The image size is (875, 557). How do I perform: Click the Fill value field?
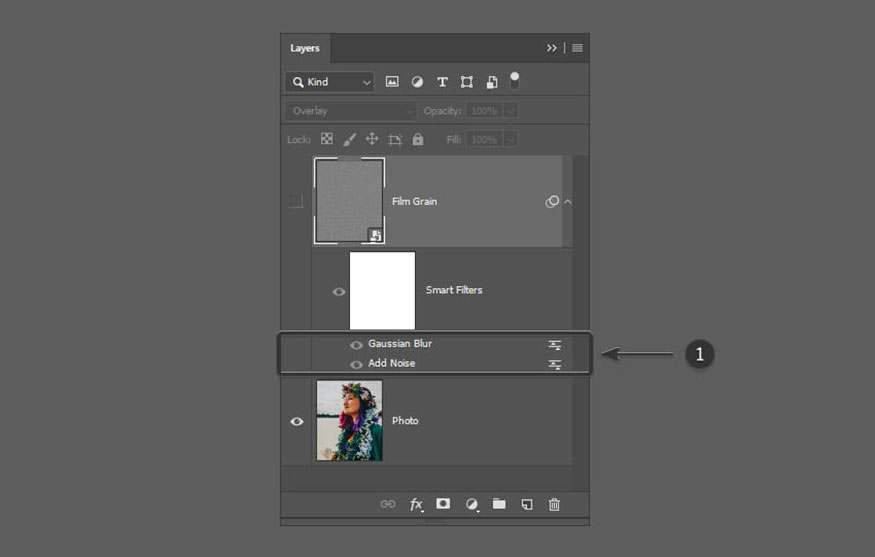pyautogui.click(x=484, y=139)
